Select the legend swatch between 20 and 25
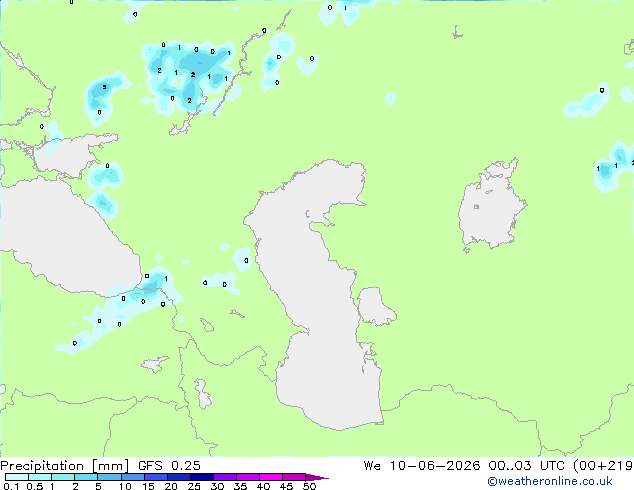Viewport: 634px width, 490px height. (x=178, y=477)
